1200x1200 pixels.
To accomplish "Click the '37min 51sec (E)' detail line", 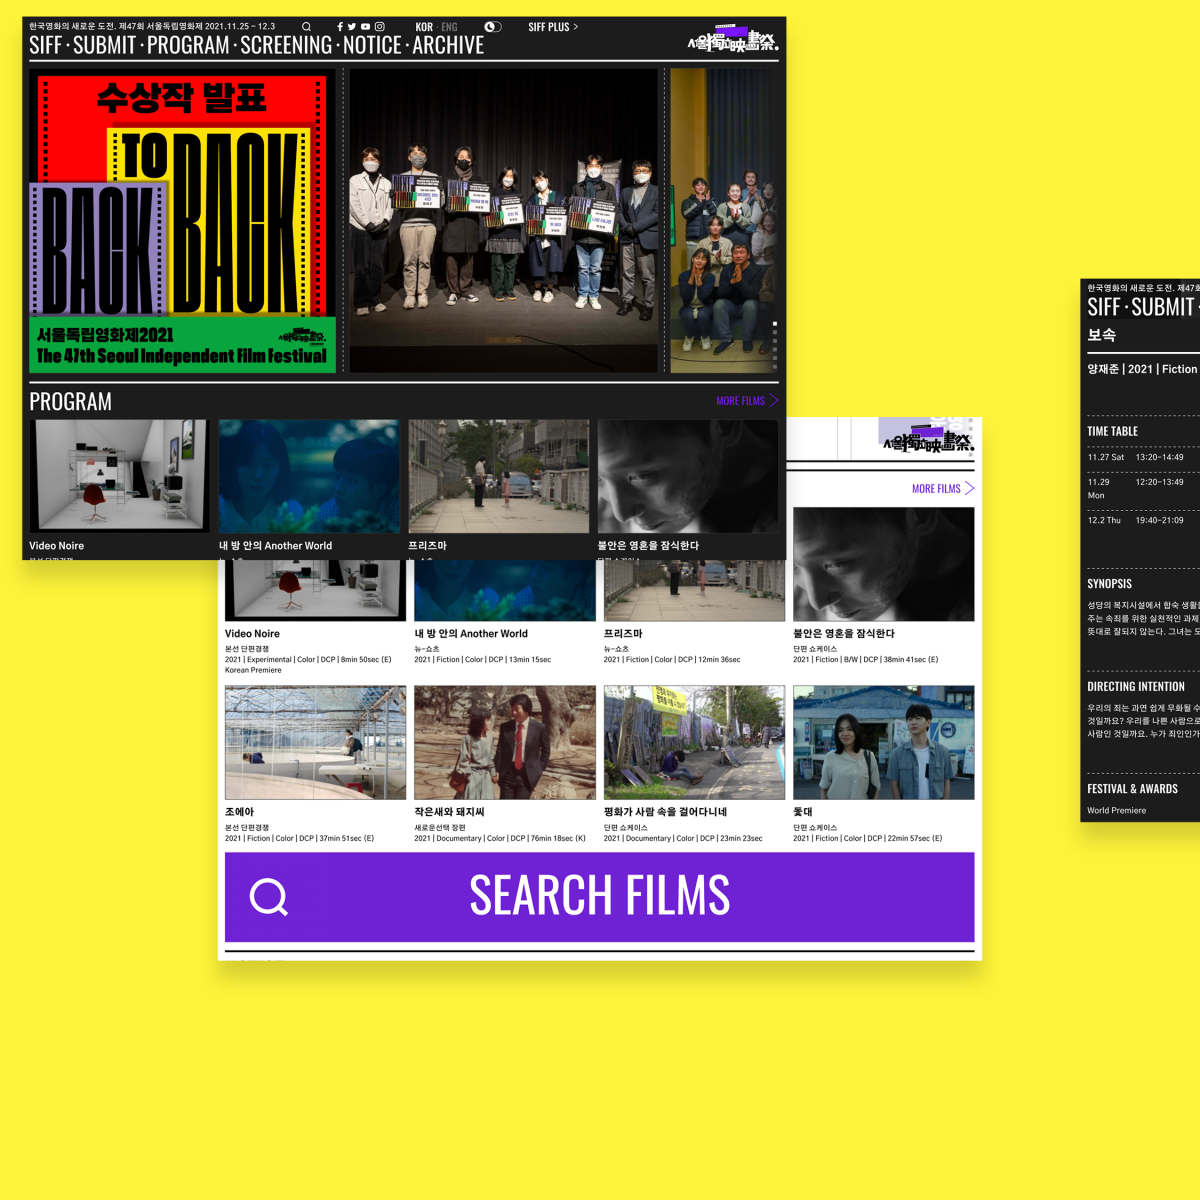I will [x=300, y=839].
